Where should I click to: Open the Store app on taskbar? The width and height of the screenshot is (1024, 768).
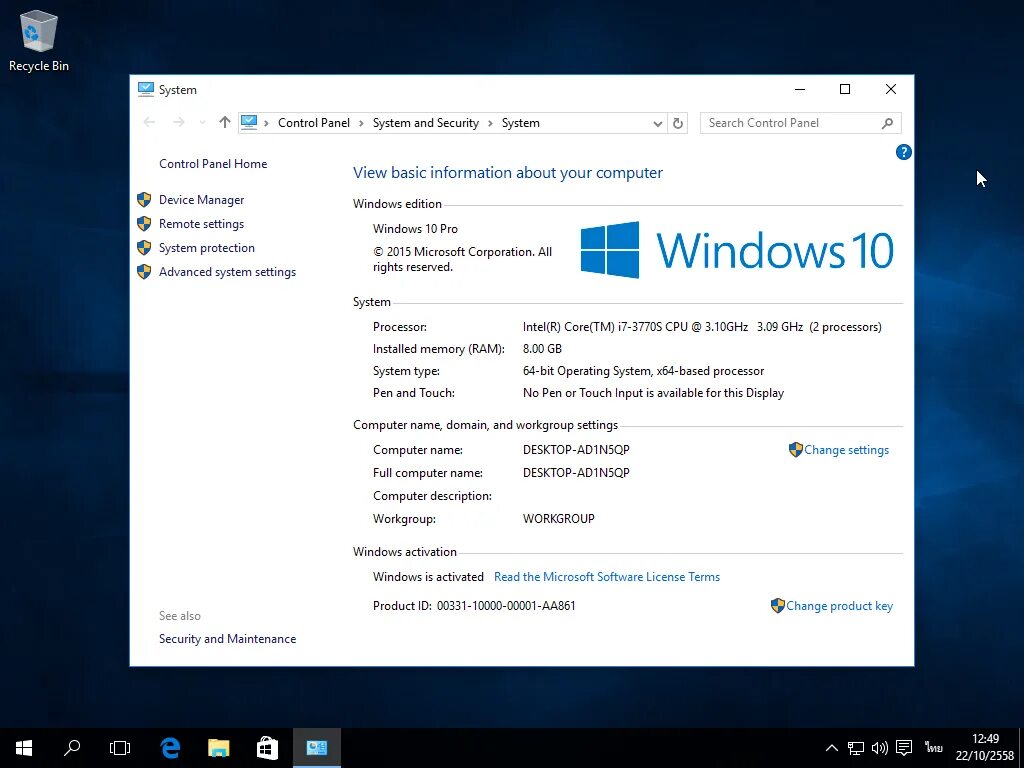pos(267,748)
